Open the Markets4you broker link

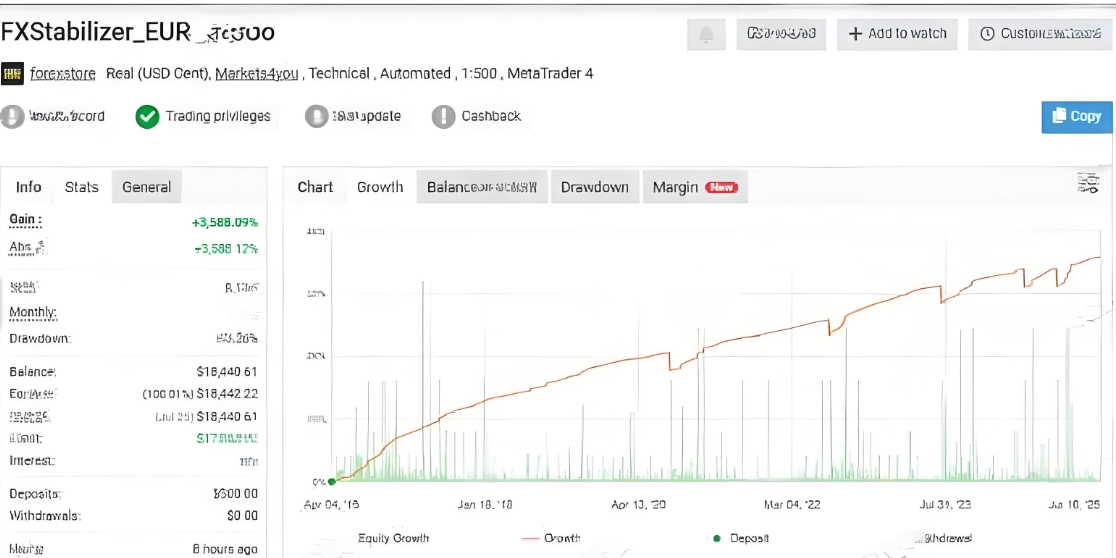(257, 74)
